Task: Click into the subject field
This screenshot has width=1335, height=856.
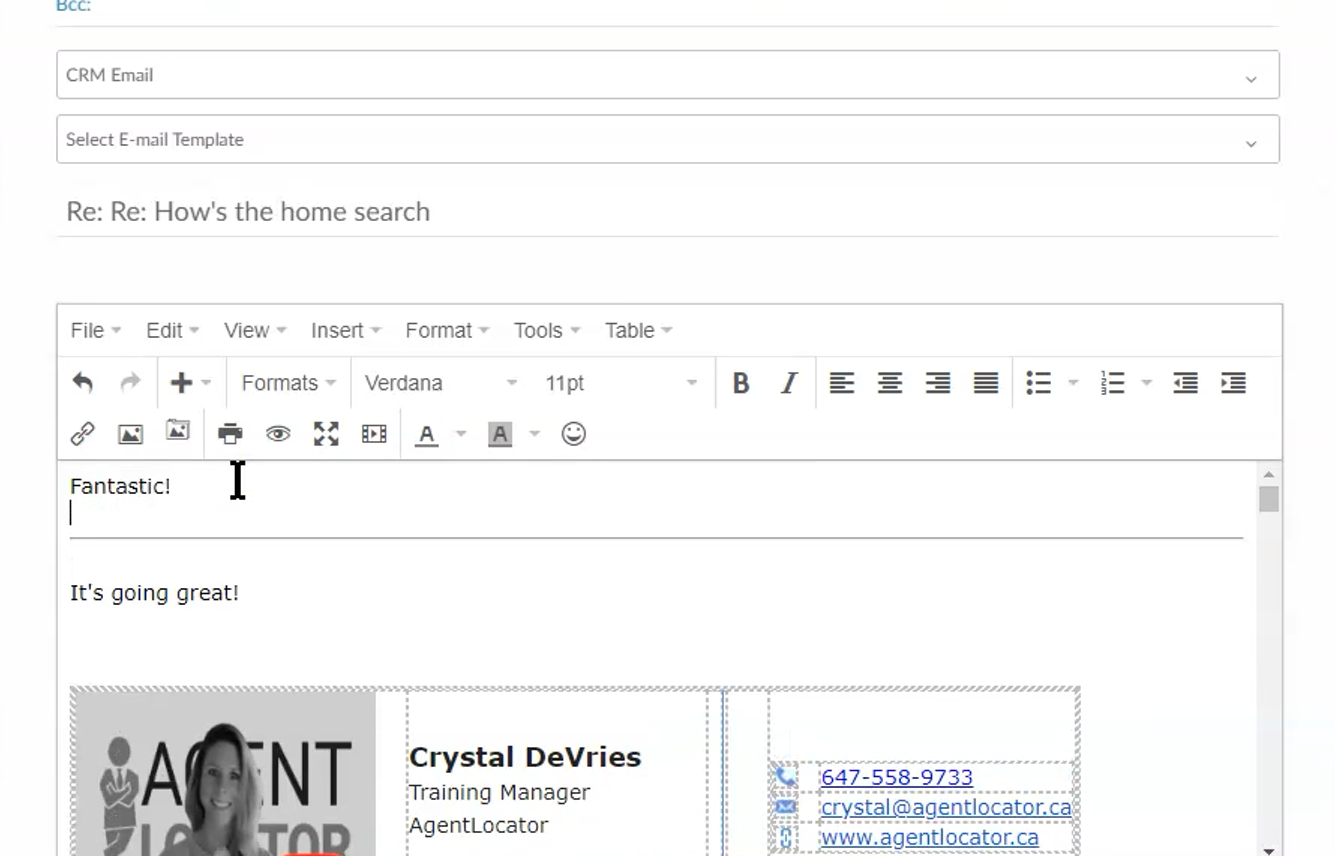Action: coord(668,212)
